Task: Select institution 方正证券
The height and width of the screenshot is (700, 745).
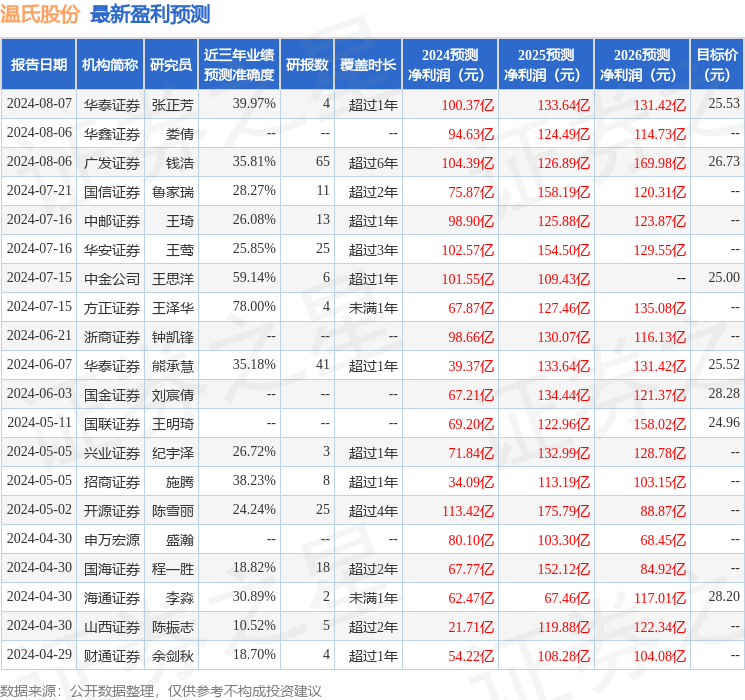Action: (112, 308)
